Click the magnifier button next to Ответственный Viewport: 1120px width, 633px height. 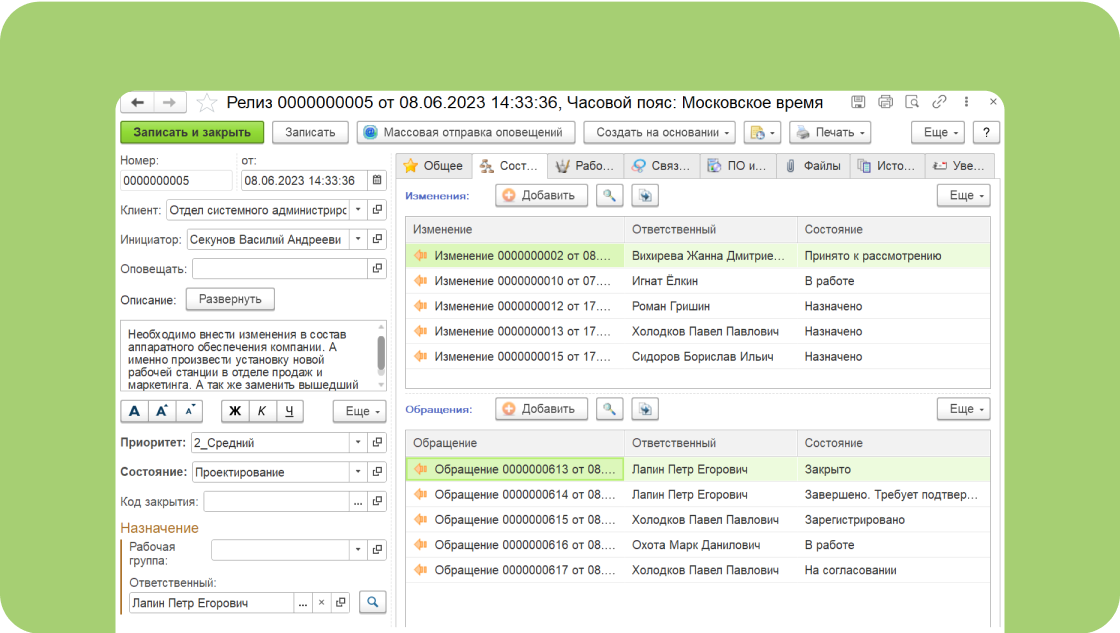[x=372, y=602]
